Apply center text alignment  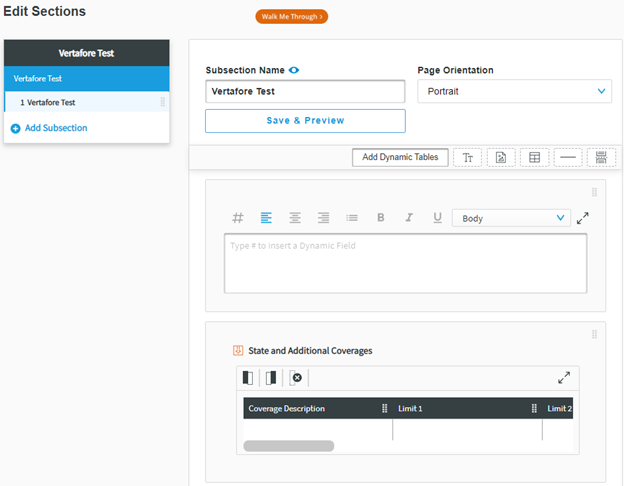coord(295,218)
